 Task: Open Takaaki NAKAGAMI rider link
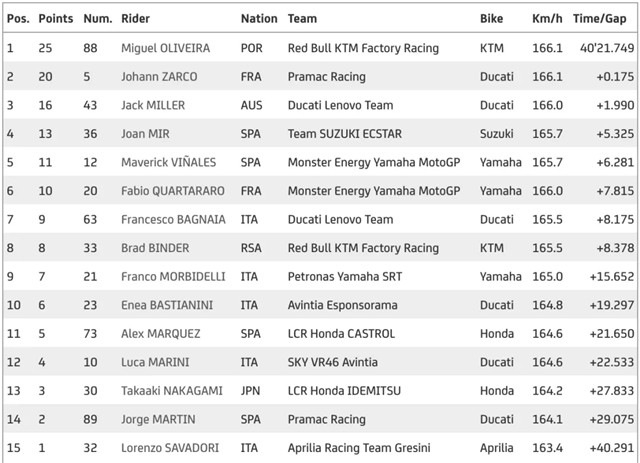[x=172, y=391]
